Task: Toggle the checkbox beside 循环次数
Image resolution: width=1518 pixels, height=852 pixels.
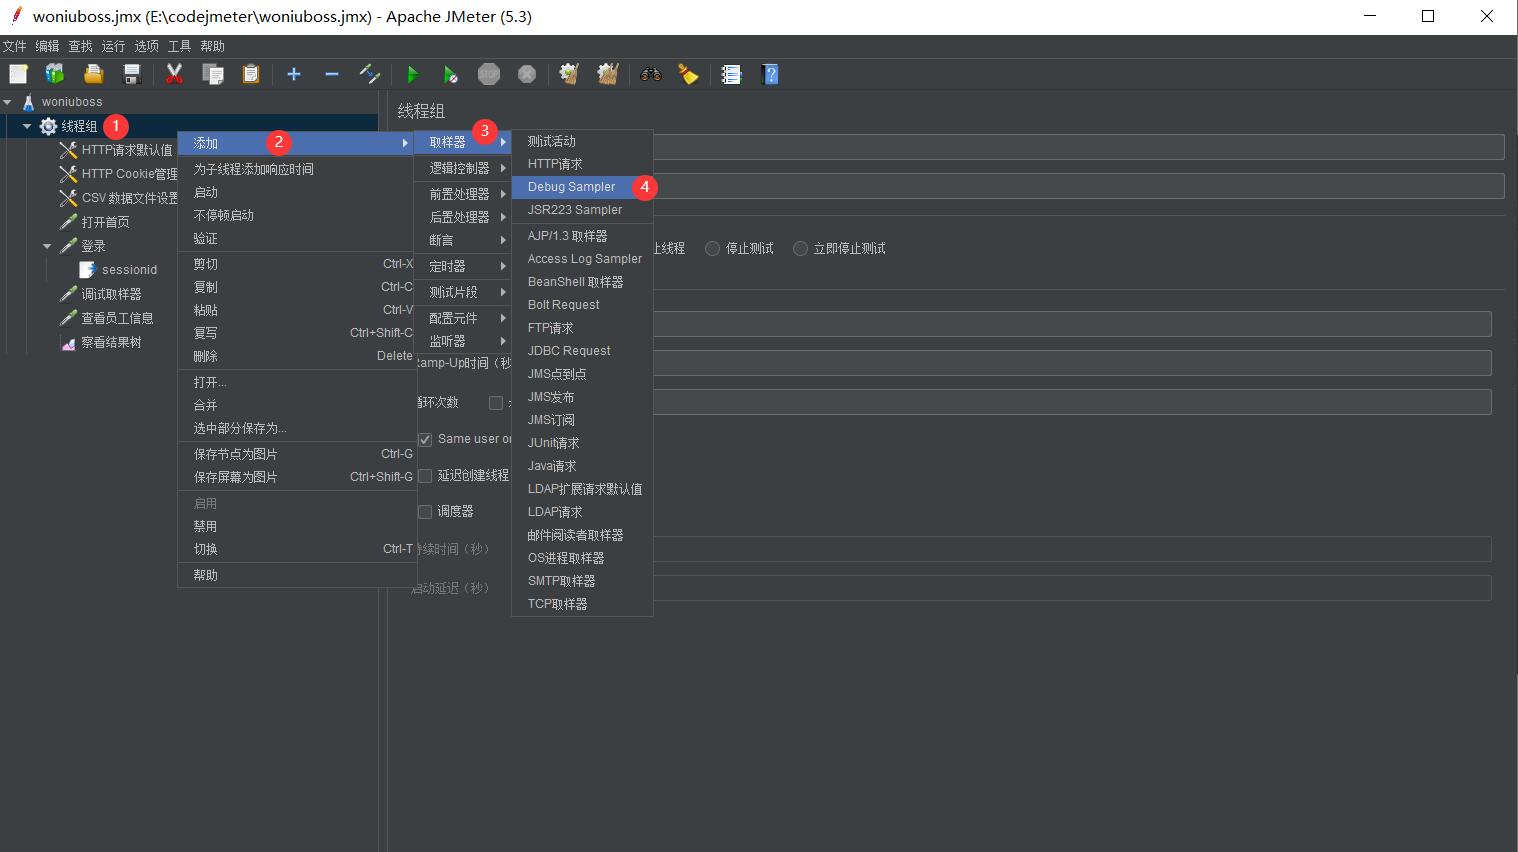Action: [x=496, y=403]
